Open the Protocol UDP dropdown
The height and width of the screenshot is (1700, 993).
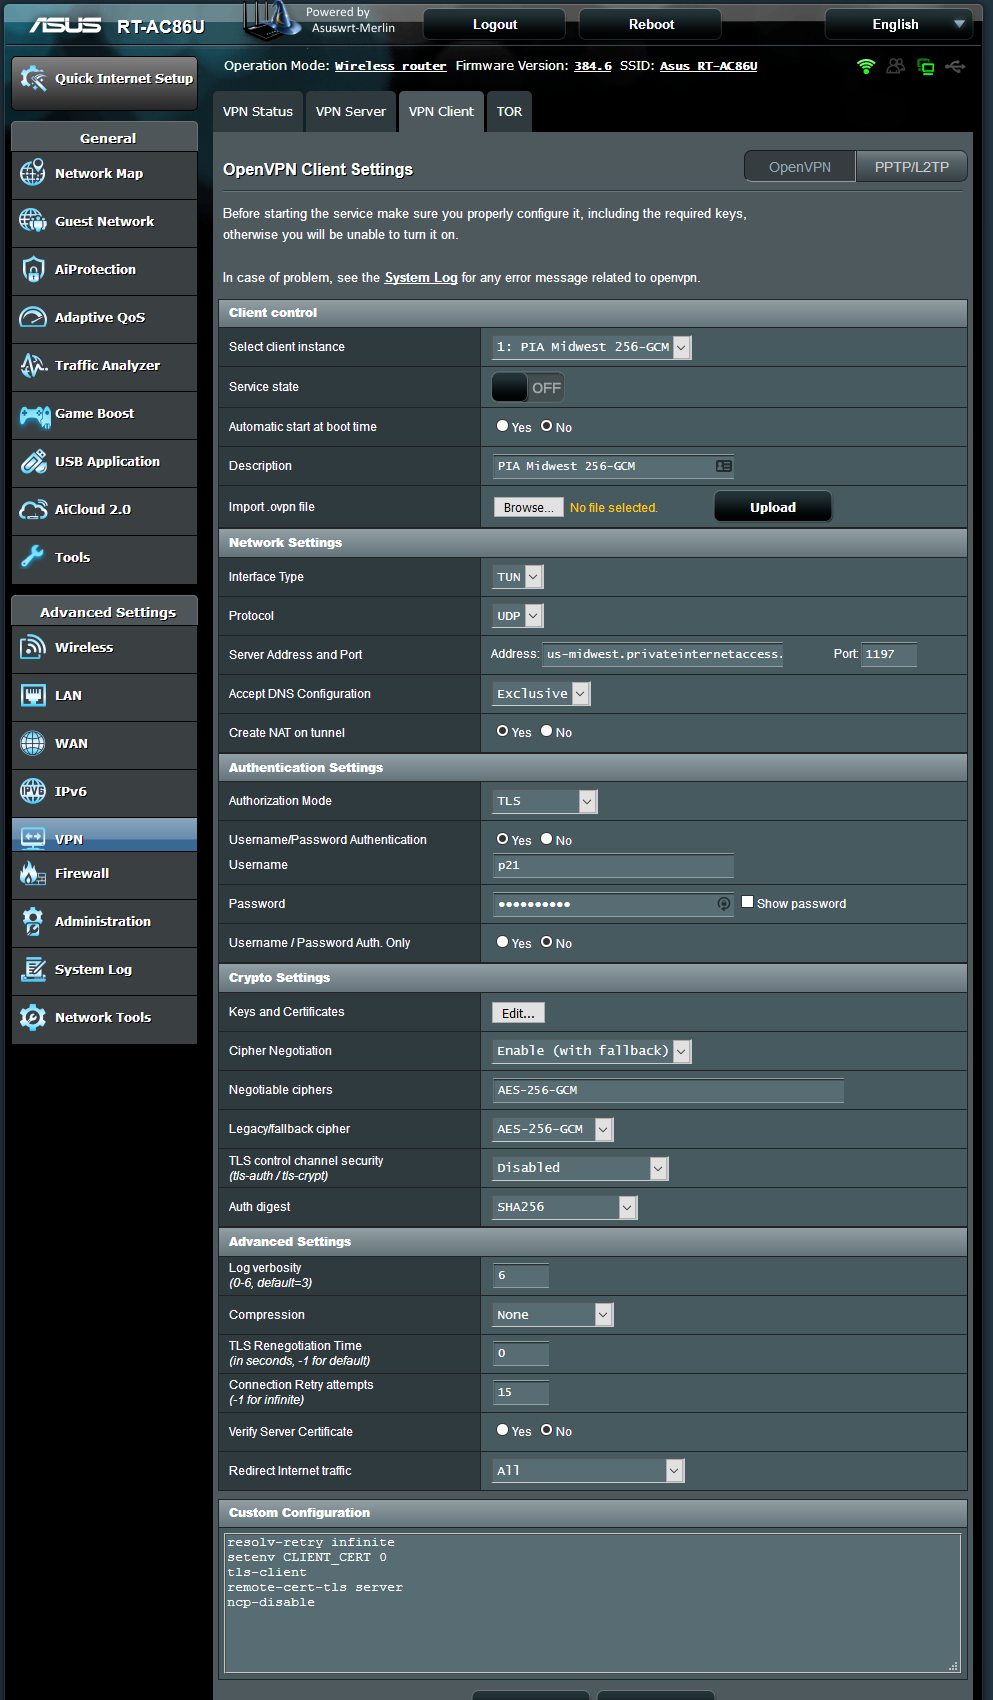click(x=518, y=616)
